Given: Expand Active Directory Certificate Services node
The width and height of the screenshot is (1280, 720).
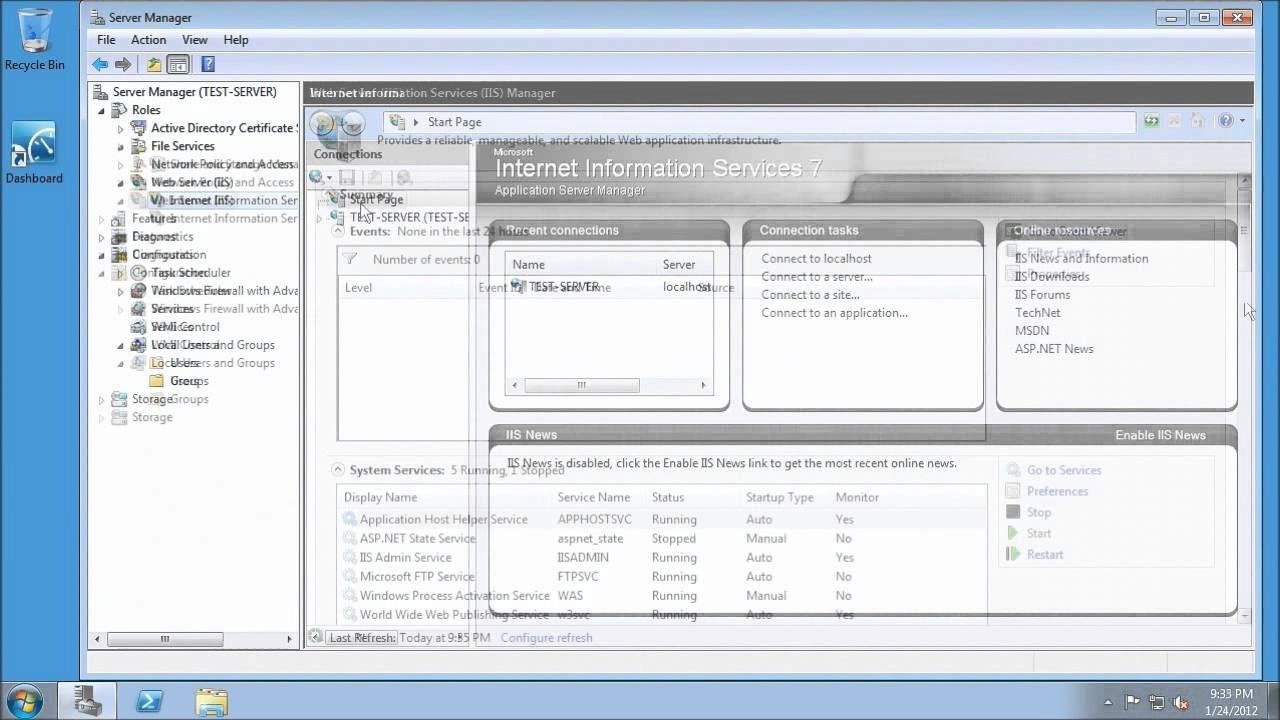Looking at the screenshot, I should [x=121, y=128].
